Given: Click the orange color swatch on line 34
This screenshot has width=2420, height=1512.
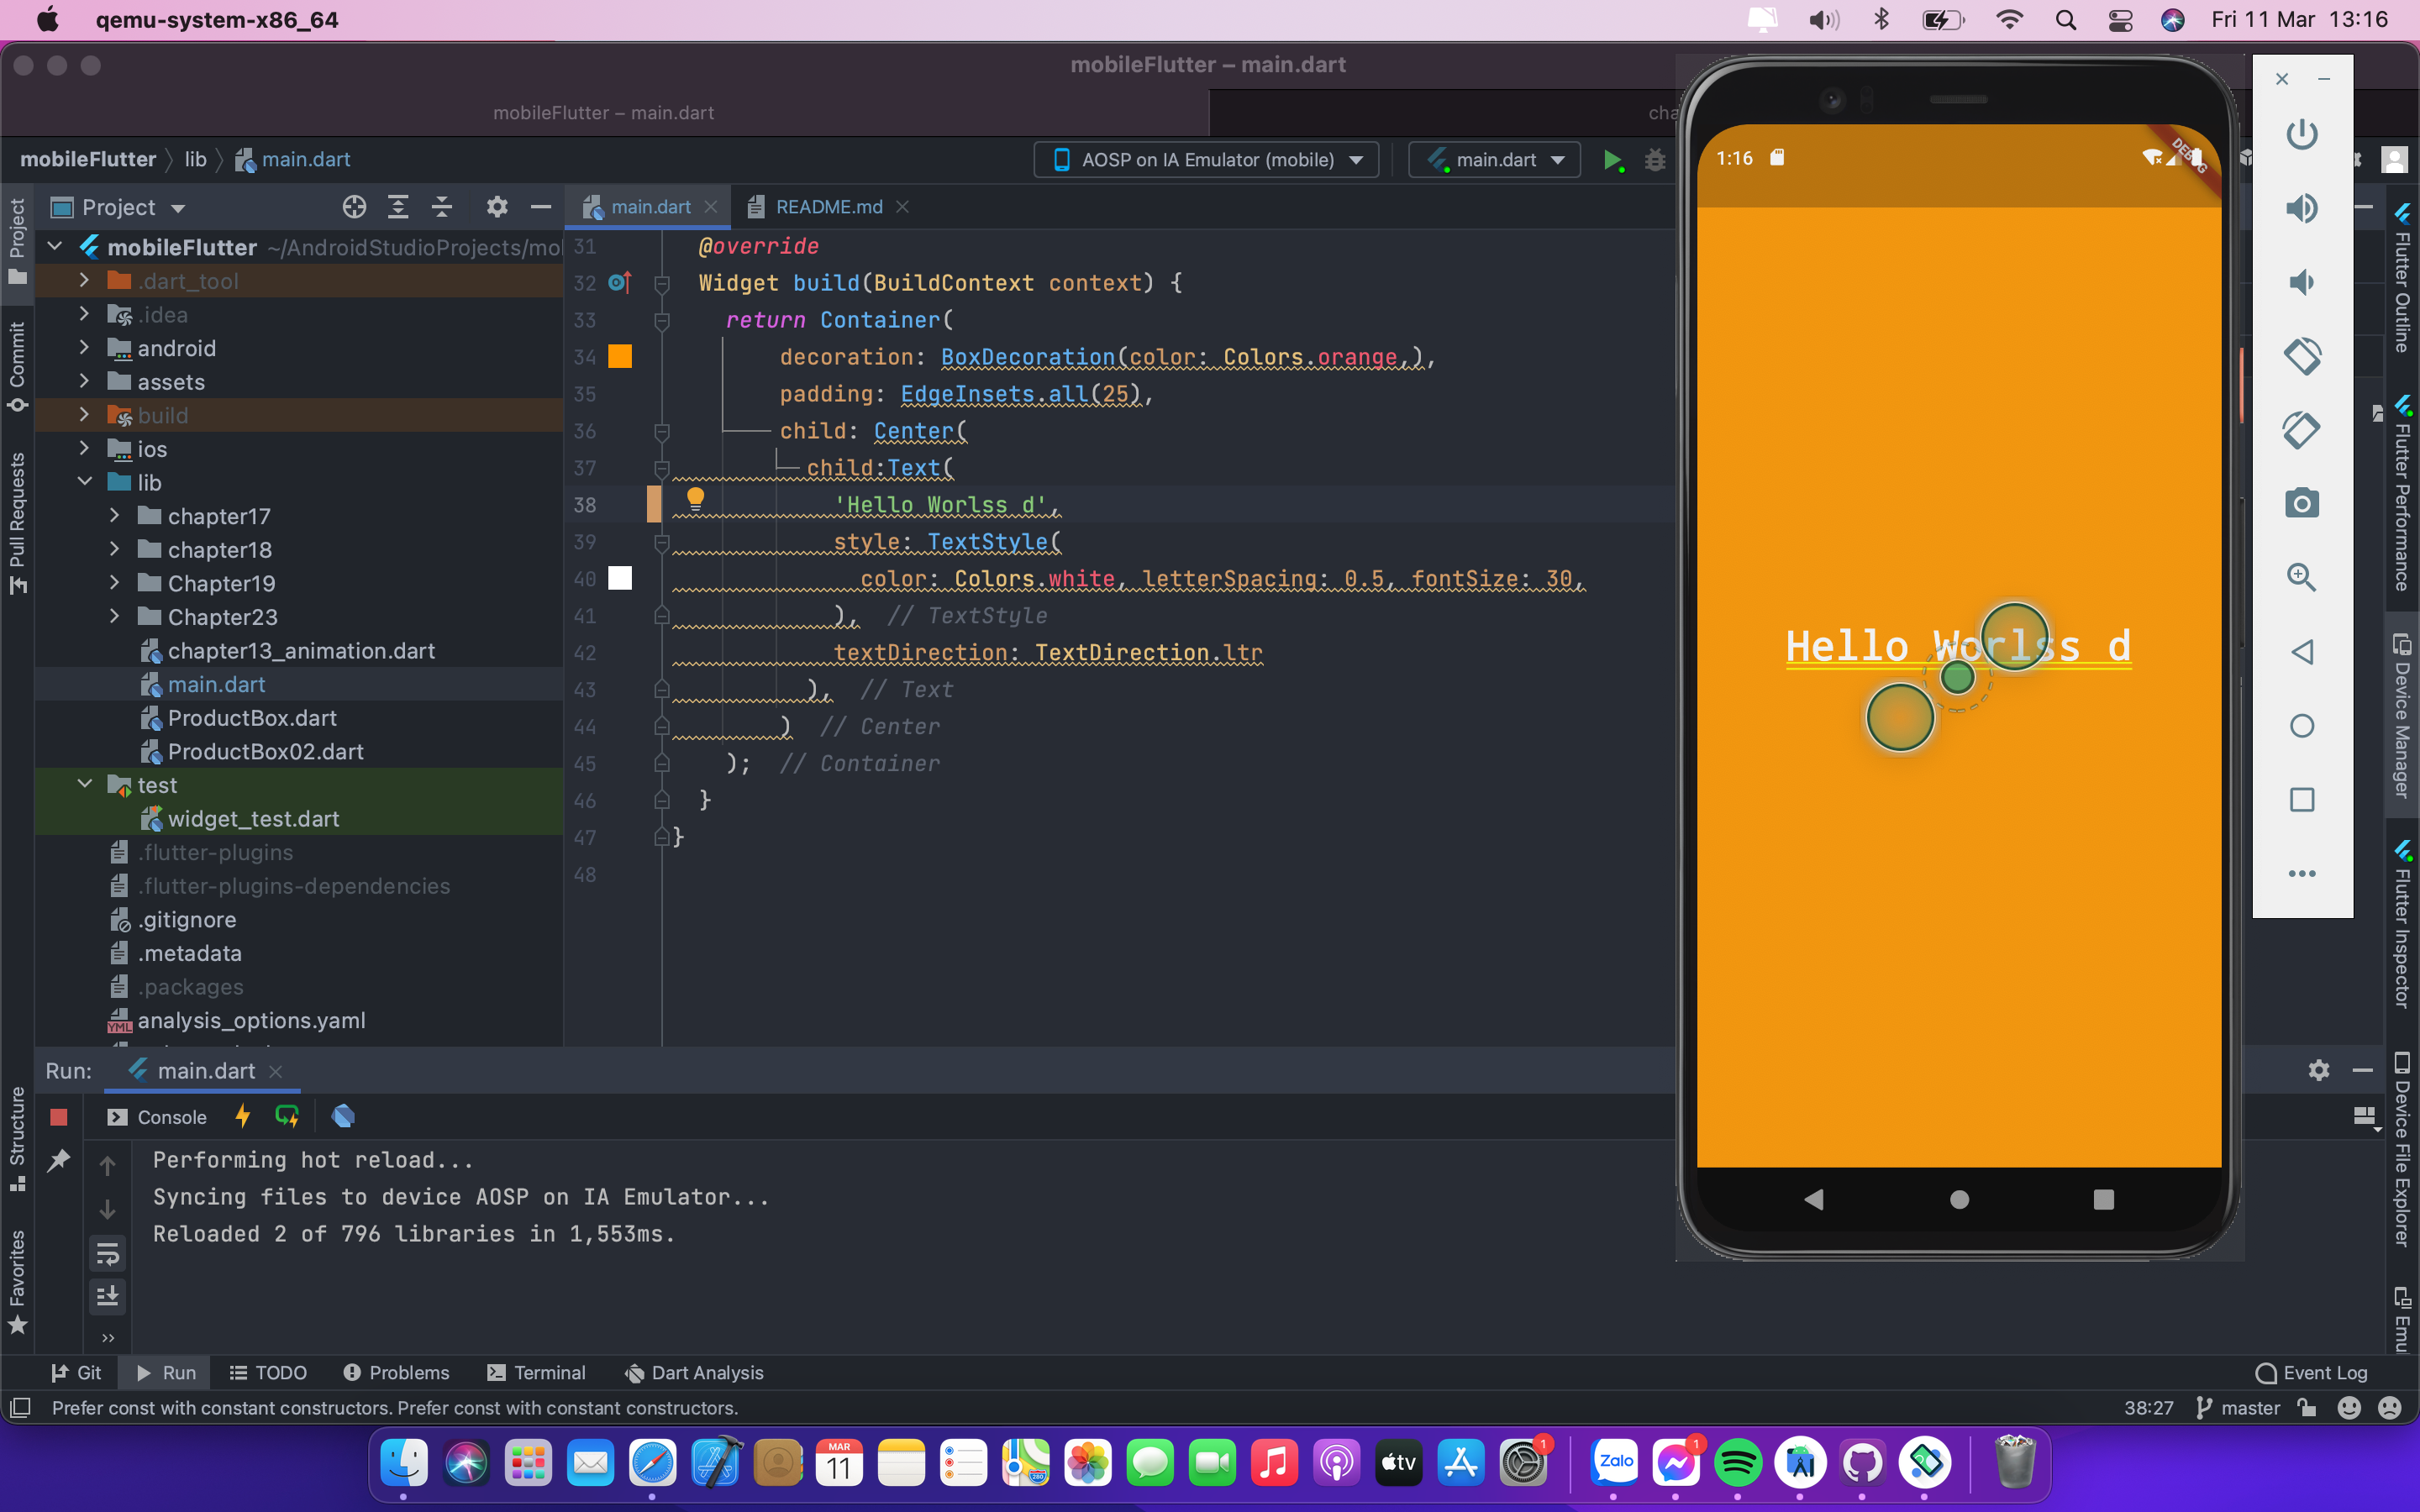Looking at the screenshot, I should pos(620,356).
